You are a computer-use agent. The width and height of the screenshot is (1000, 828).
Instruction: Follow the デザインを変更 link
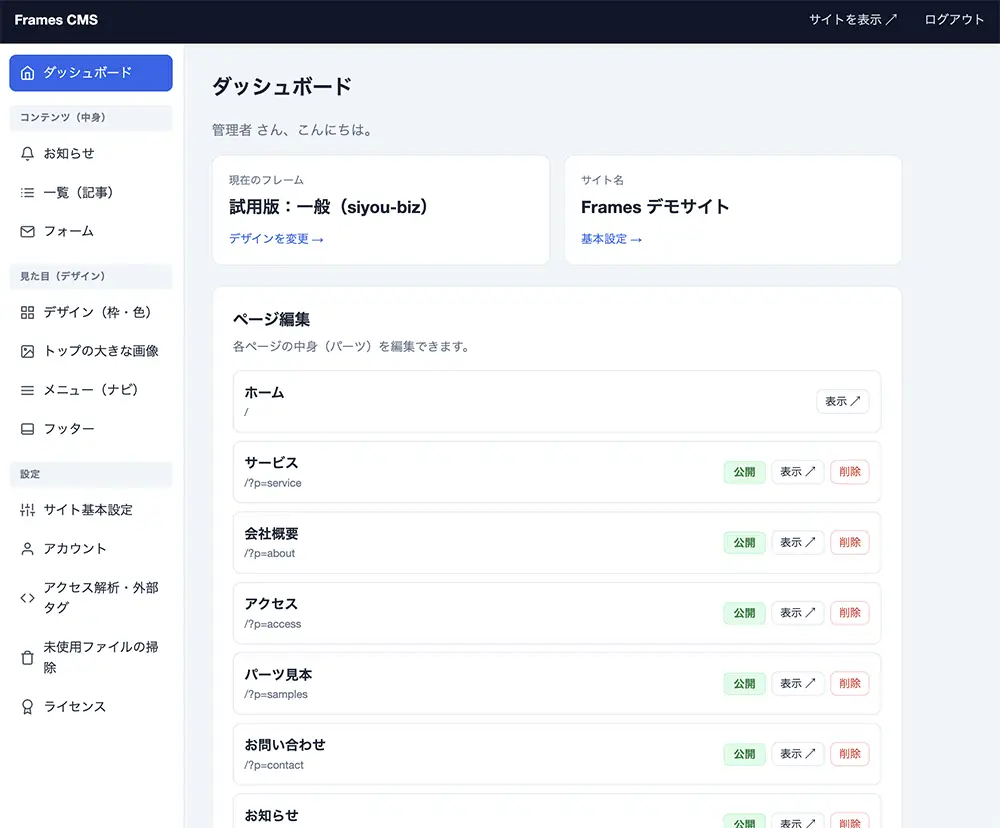tap(276, 239)
